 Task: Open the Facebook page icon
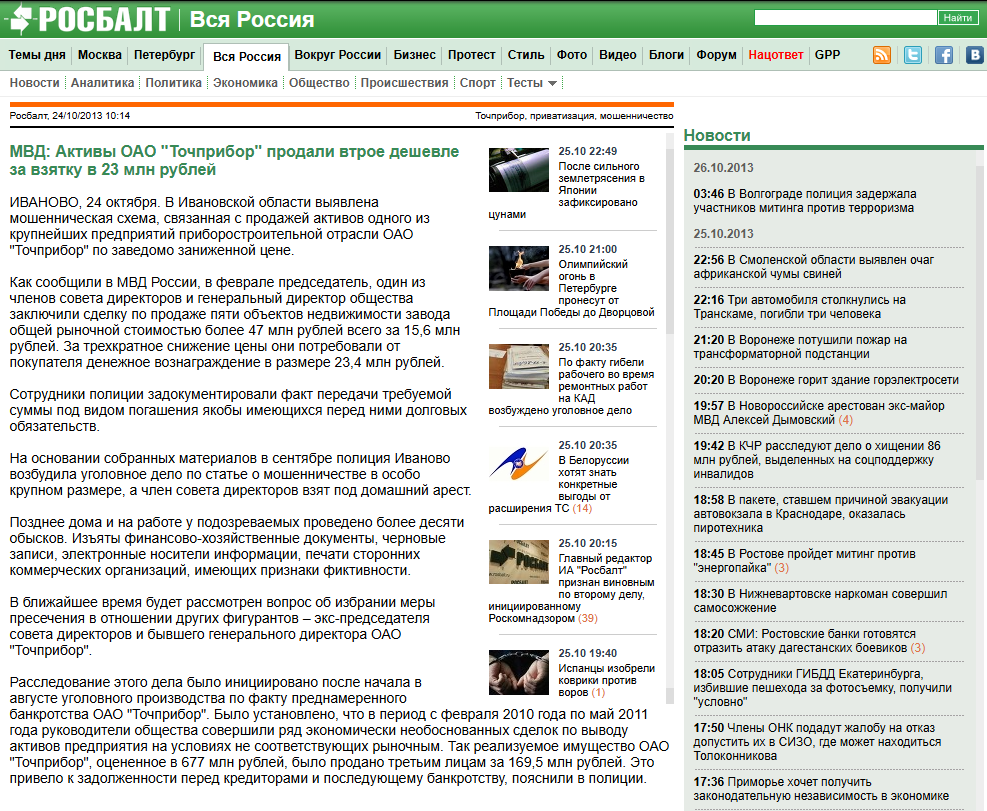pyautogui.click(x=944, y=55)
